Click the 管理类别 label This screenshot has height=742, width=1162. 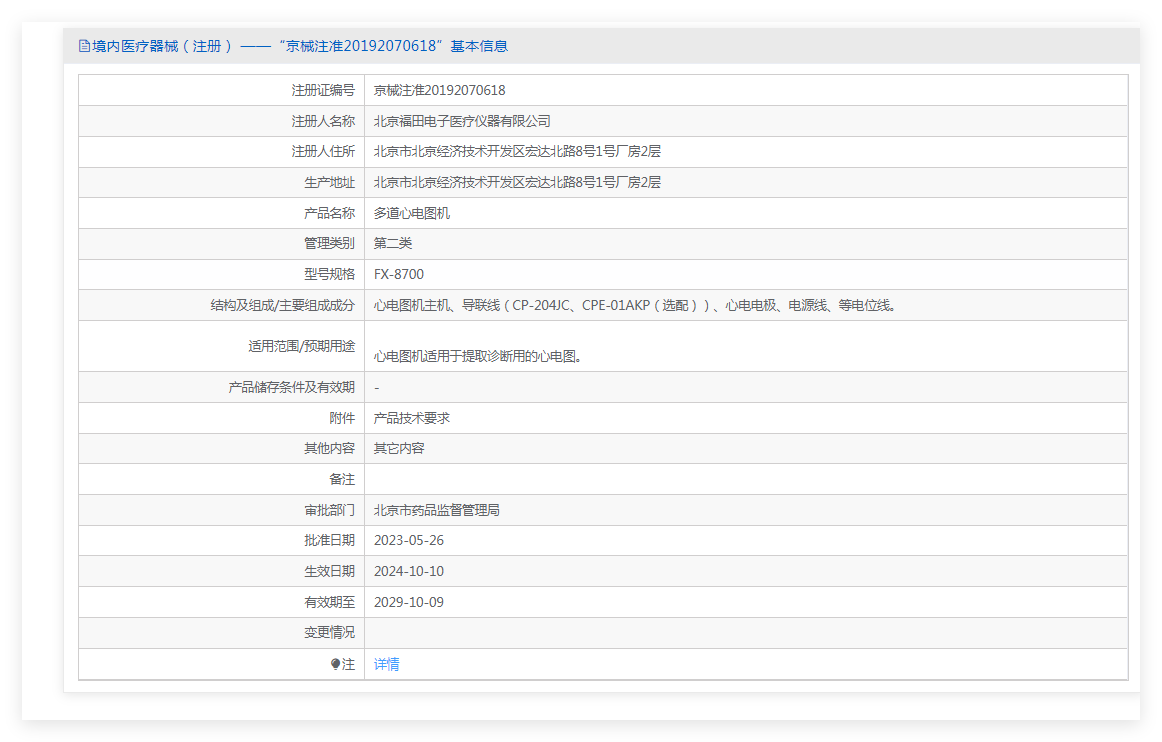pos(330,243)
